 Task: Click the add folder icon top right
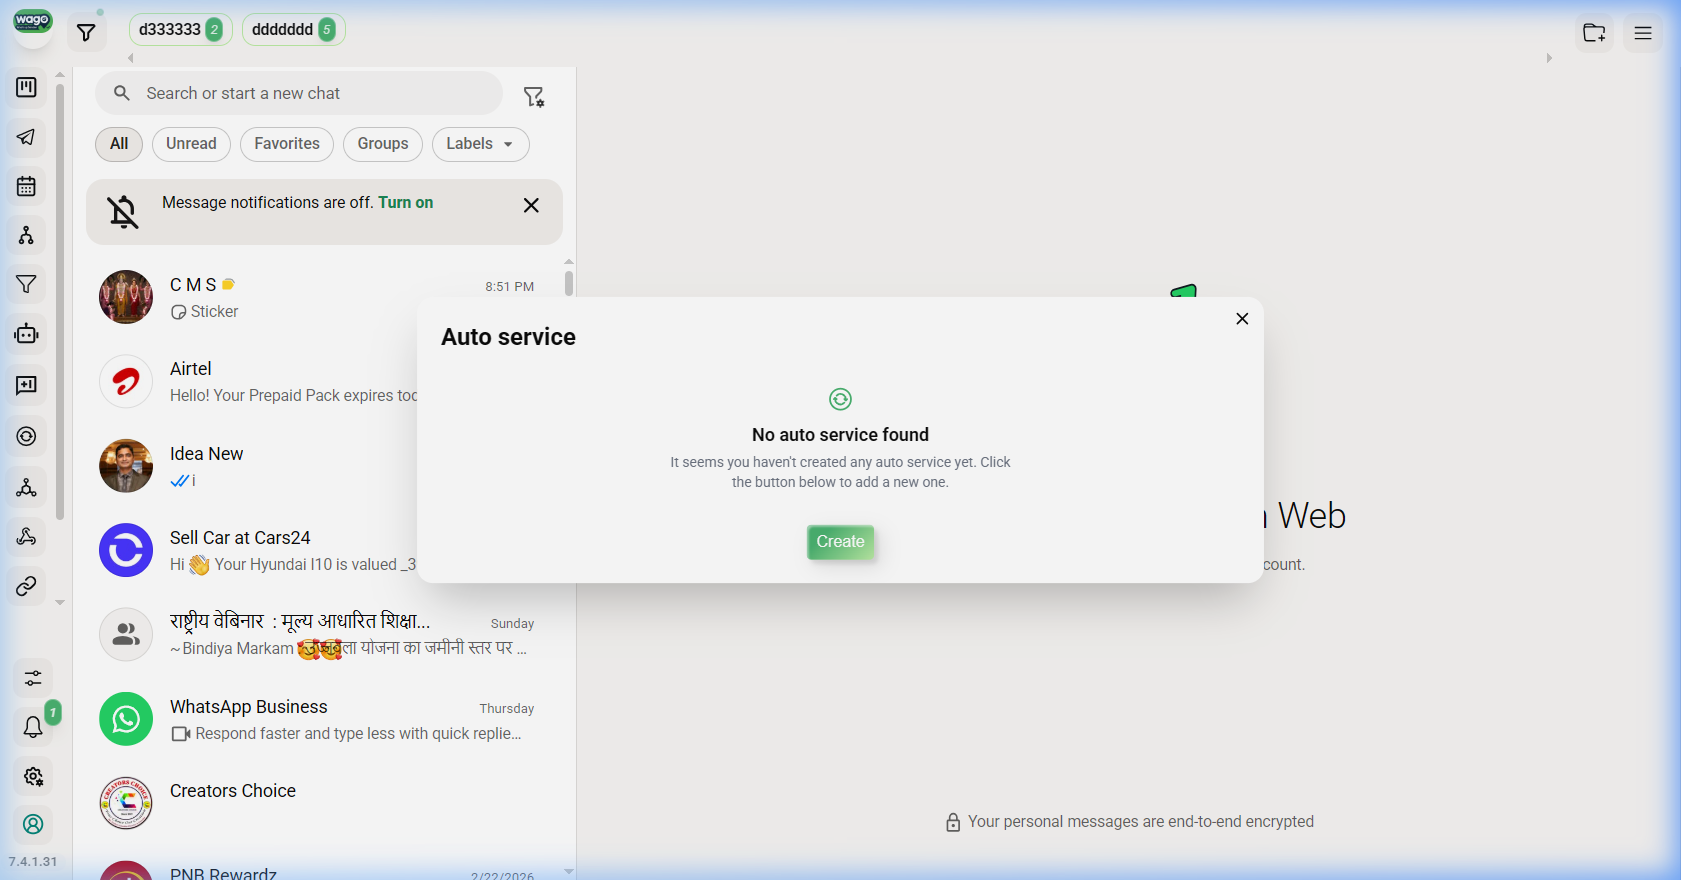(x=1594, y=33)
